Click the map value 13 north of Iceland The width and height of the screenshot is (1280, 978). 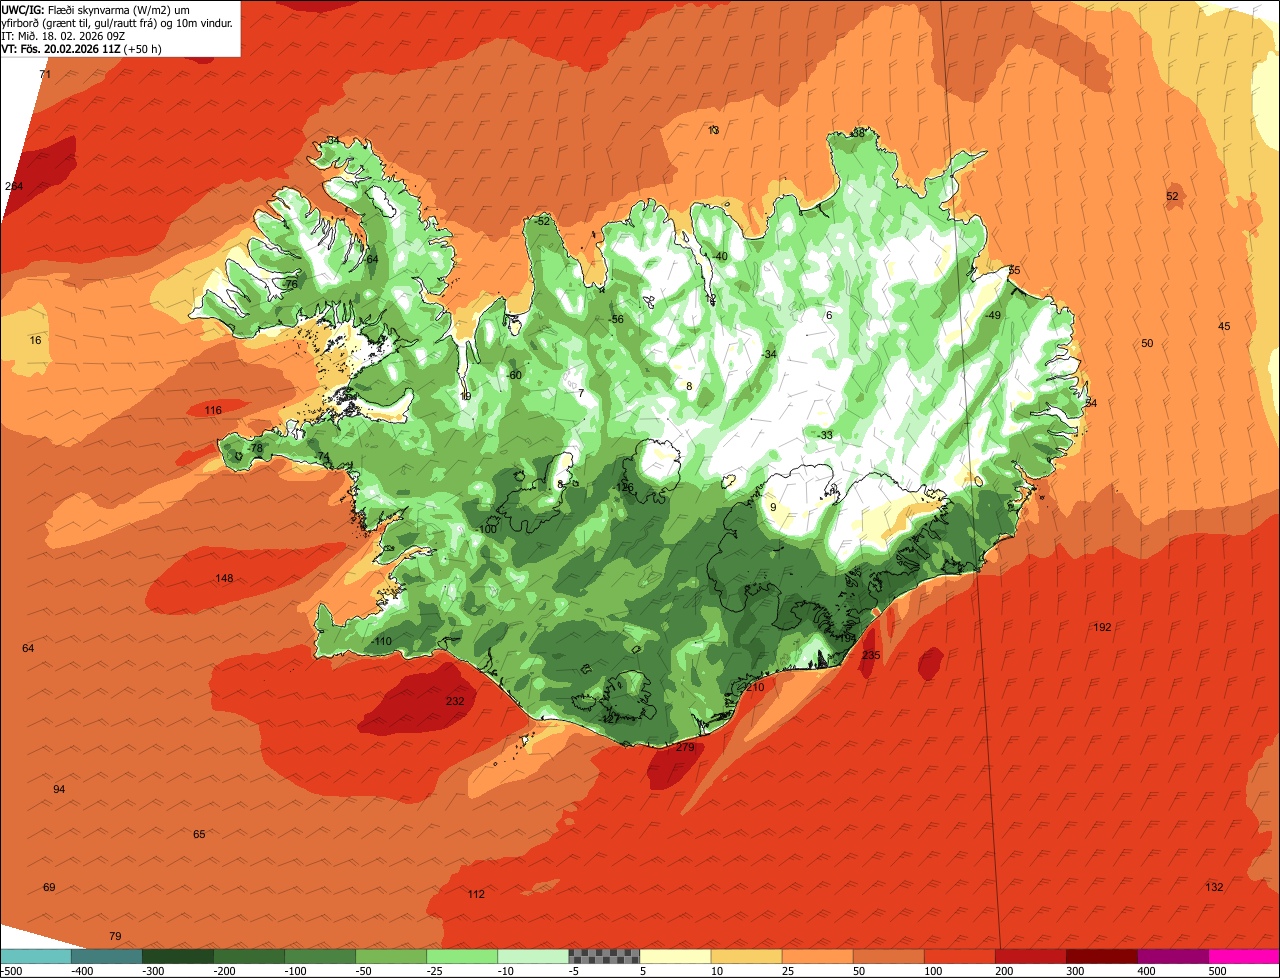713,131
